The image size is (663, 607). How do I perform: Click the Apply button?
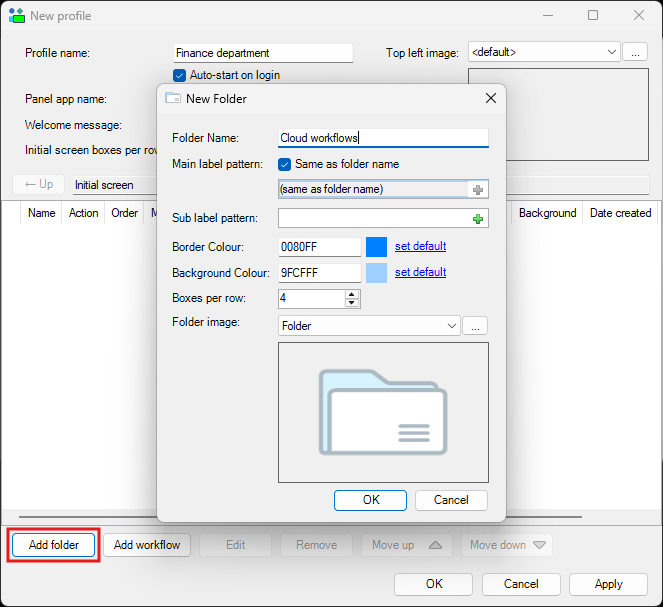tap(608, 584)
